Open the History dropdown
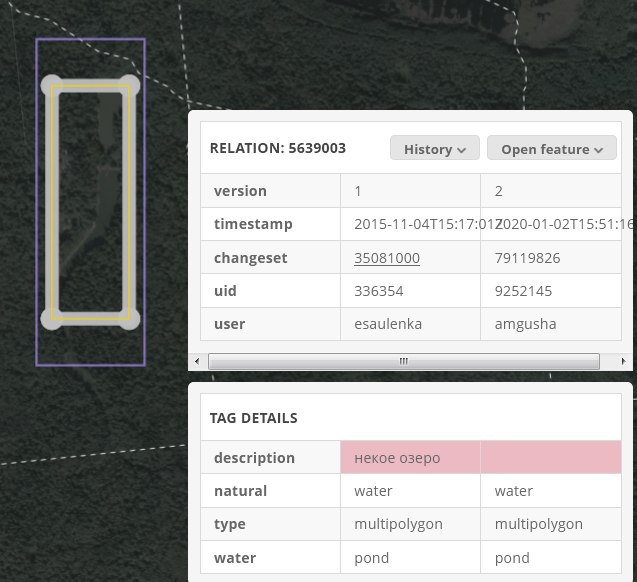This screenshot has height=582, width=637. tap(435, 148)
